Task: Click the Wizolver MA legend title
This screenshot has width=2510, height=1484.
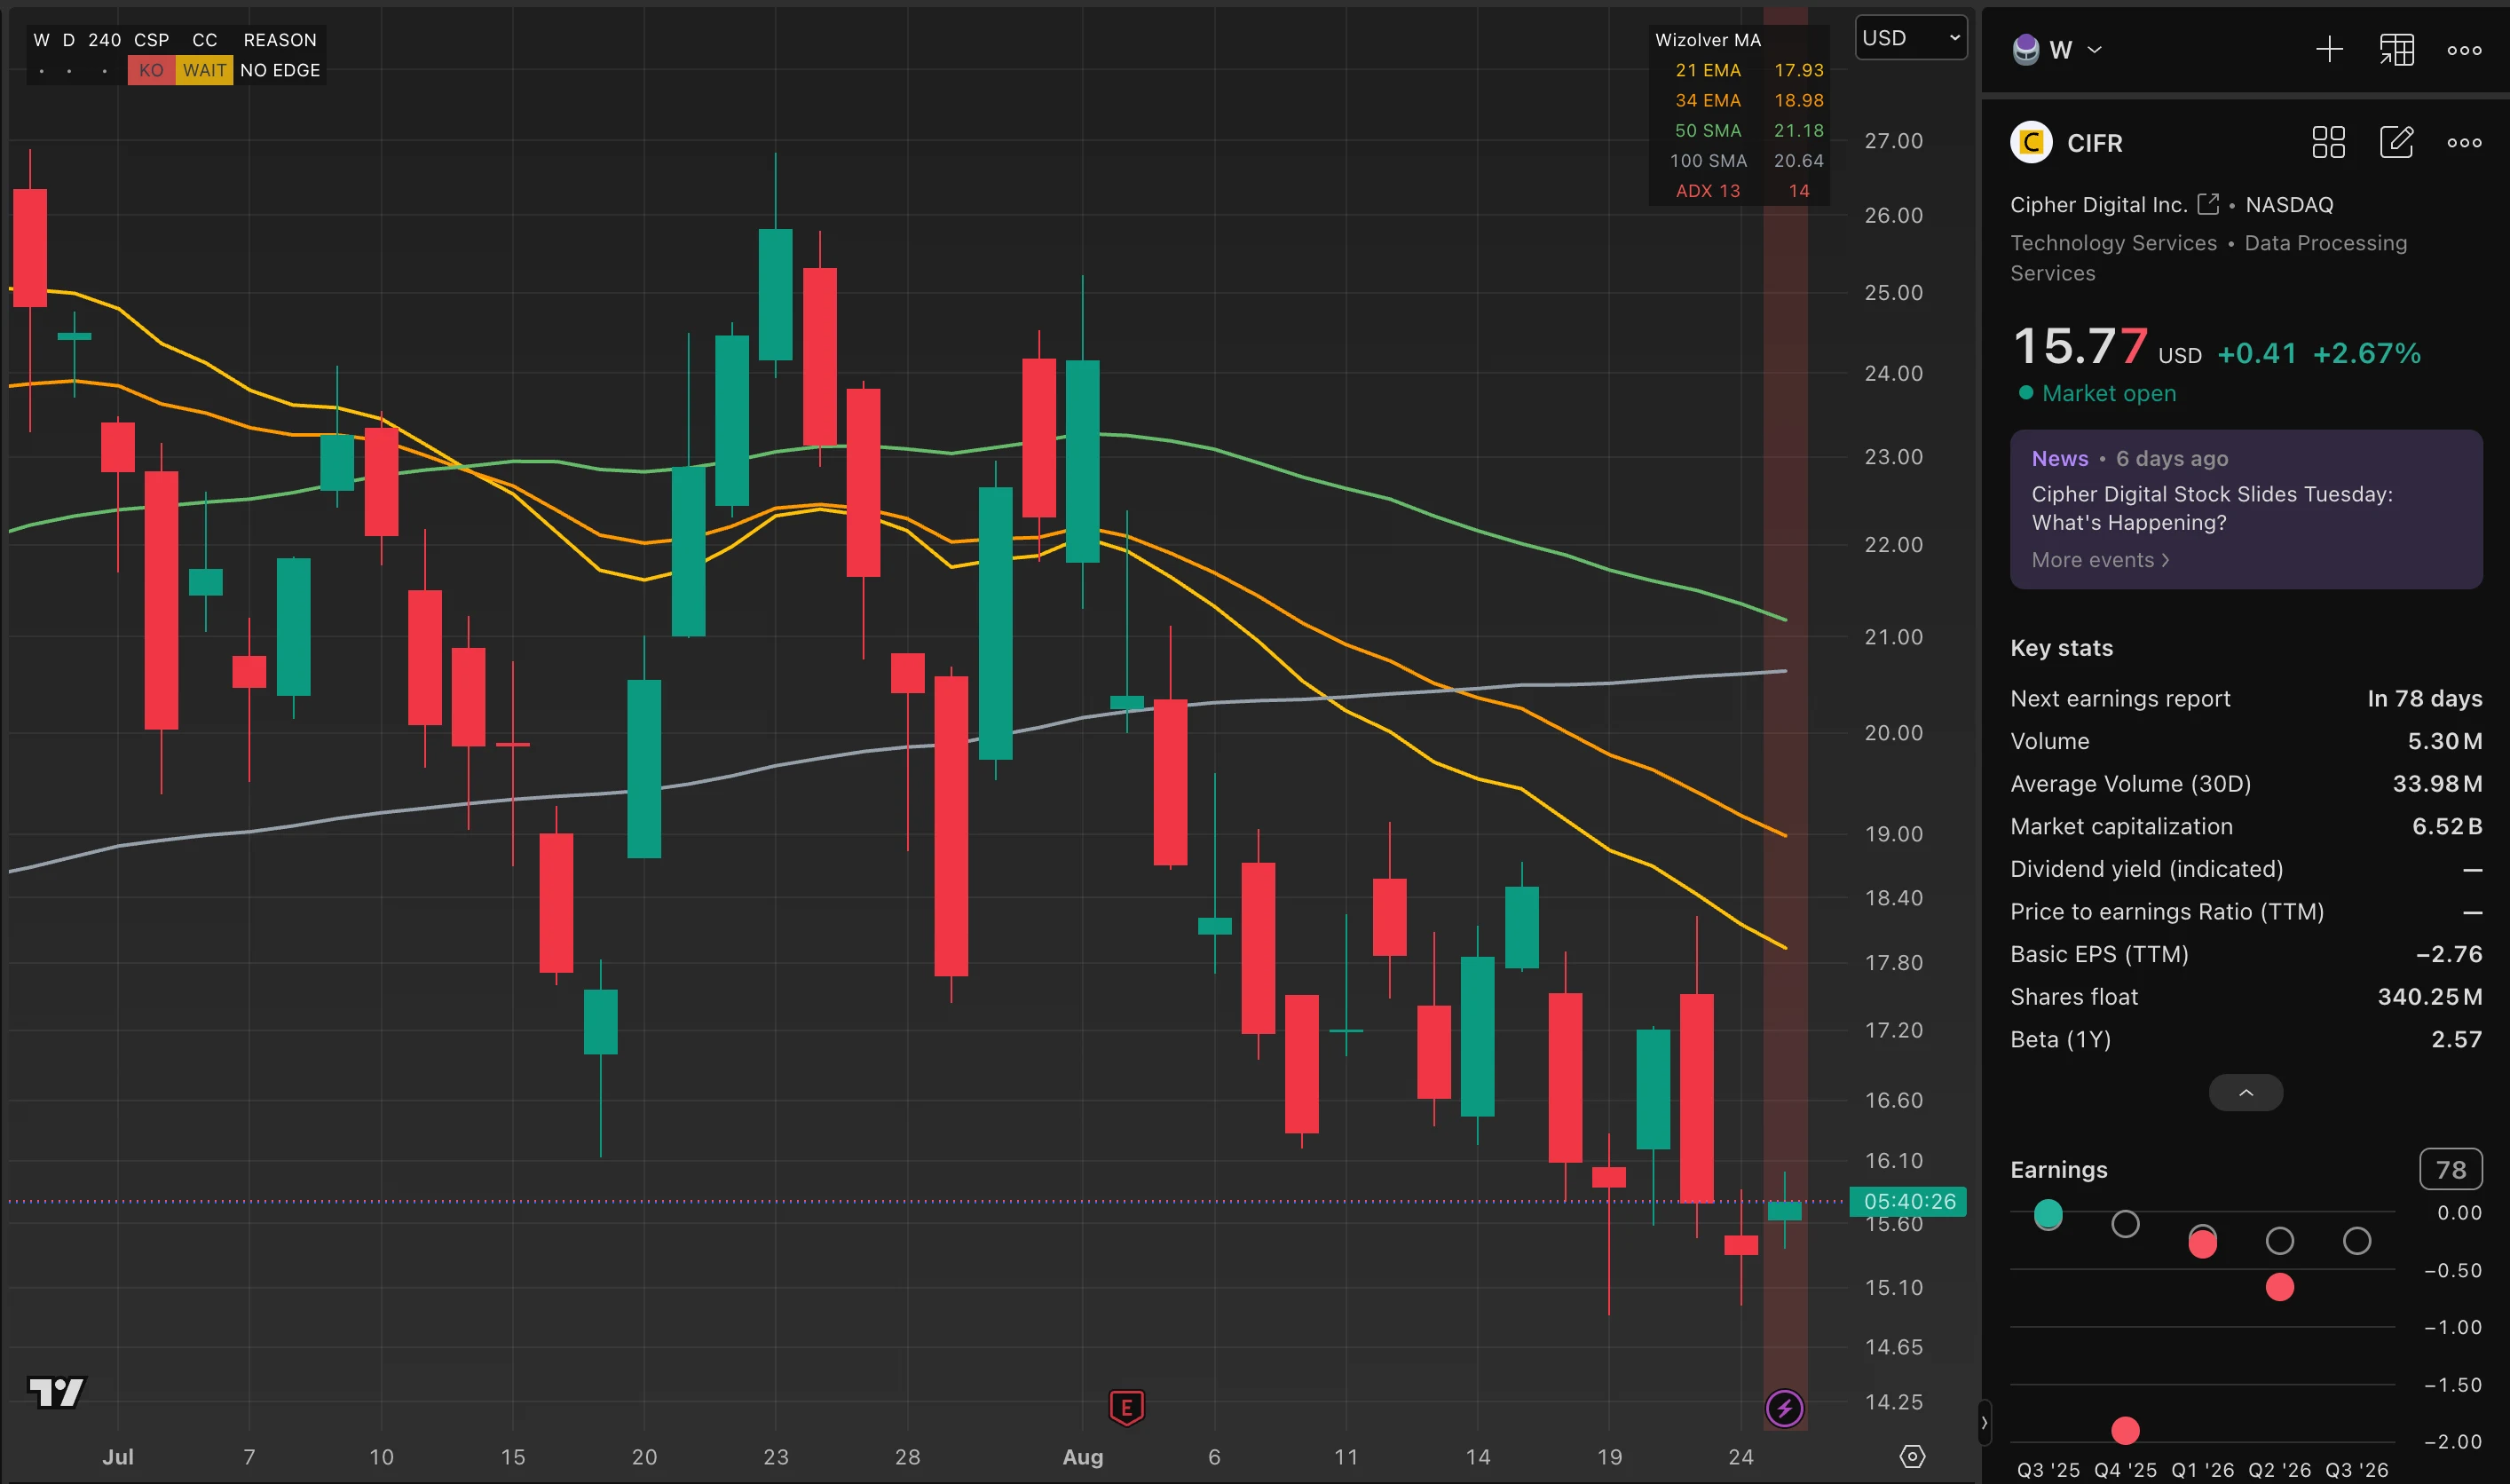Action: pos(1707,40)
